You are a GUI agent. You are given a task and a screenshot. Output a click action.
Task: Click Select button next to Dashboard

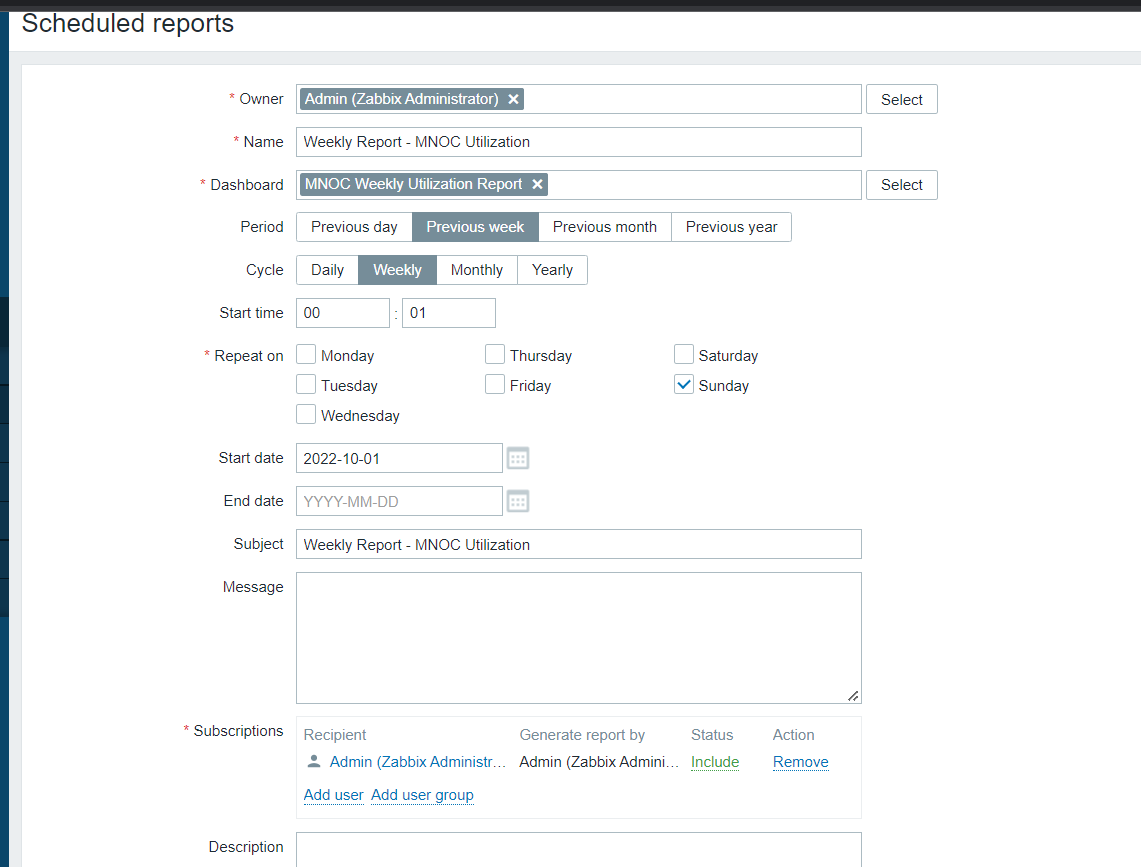pyautogui.click(x=902, y=185)
